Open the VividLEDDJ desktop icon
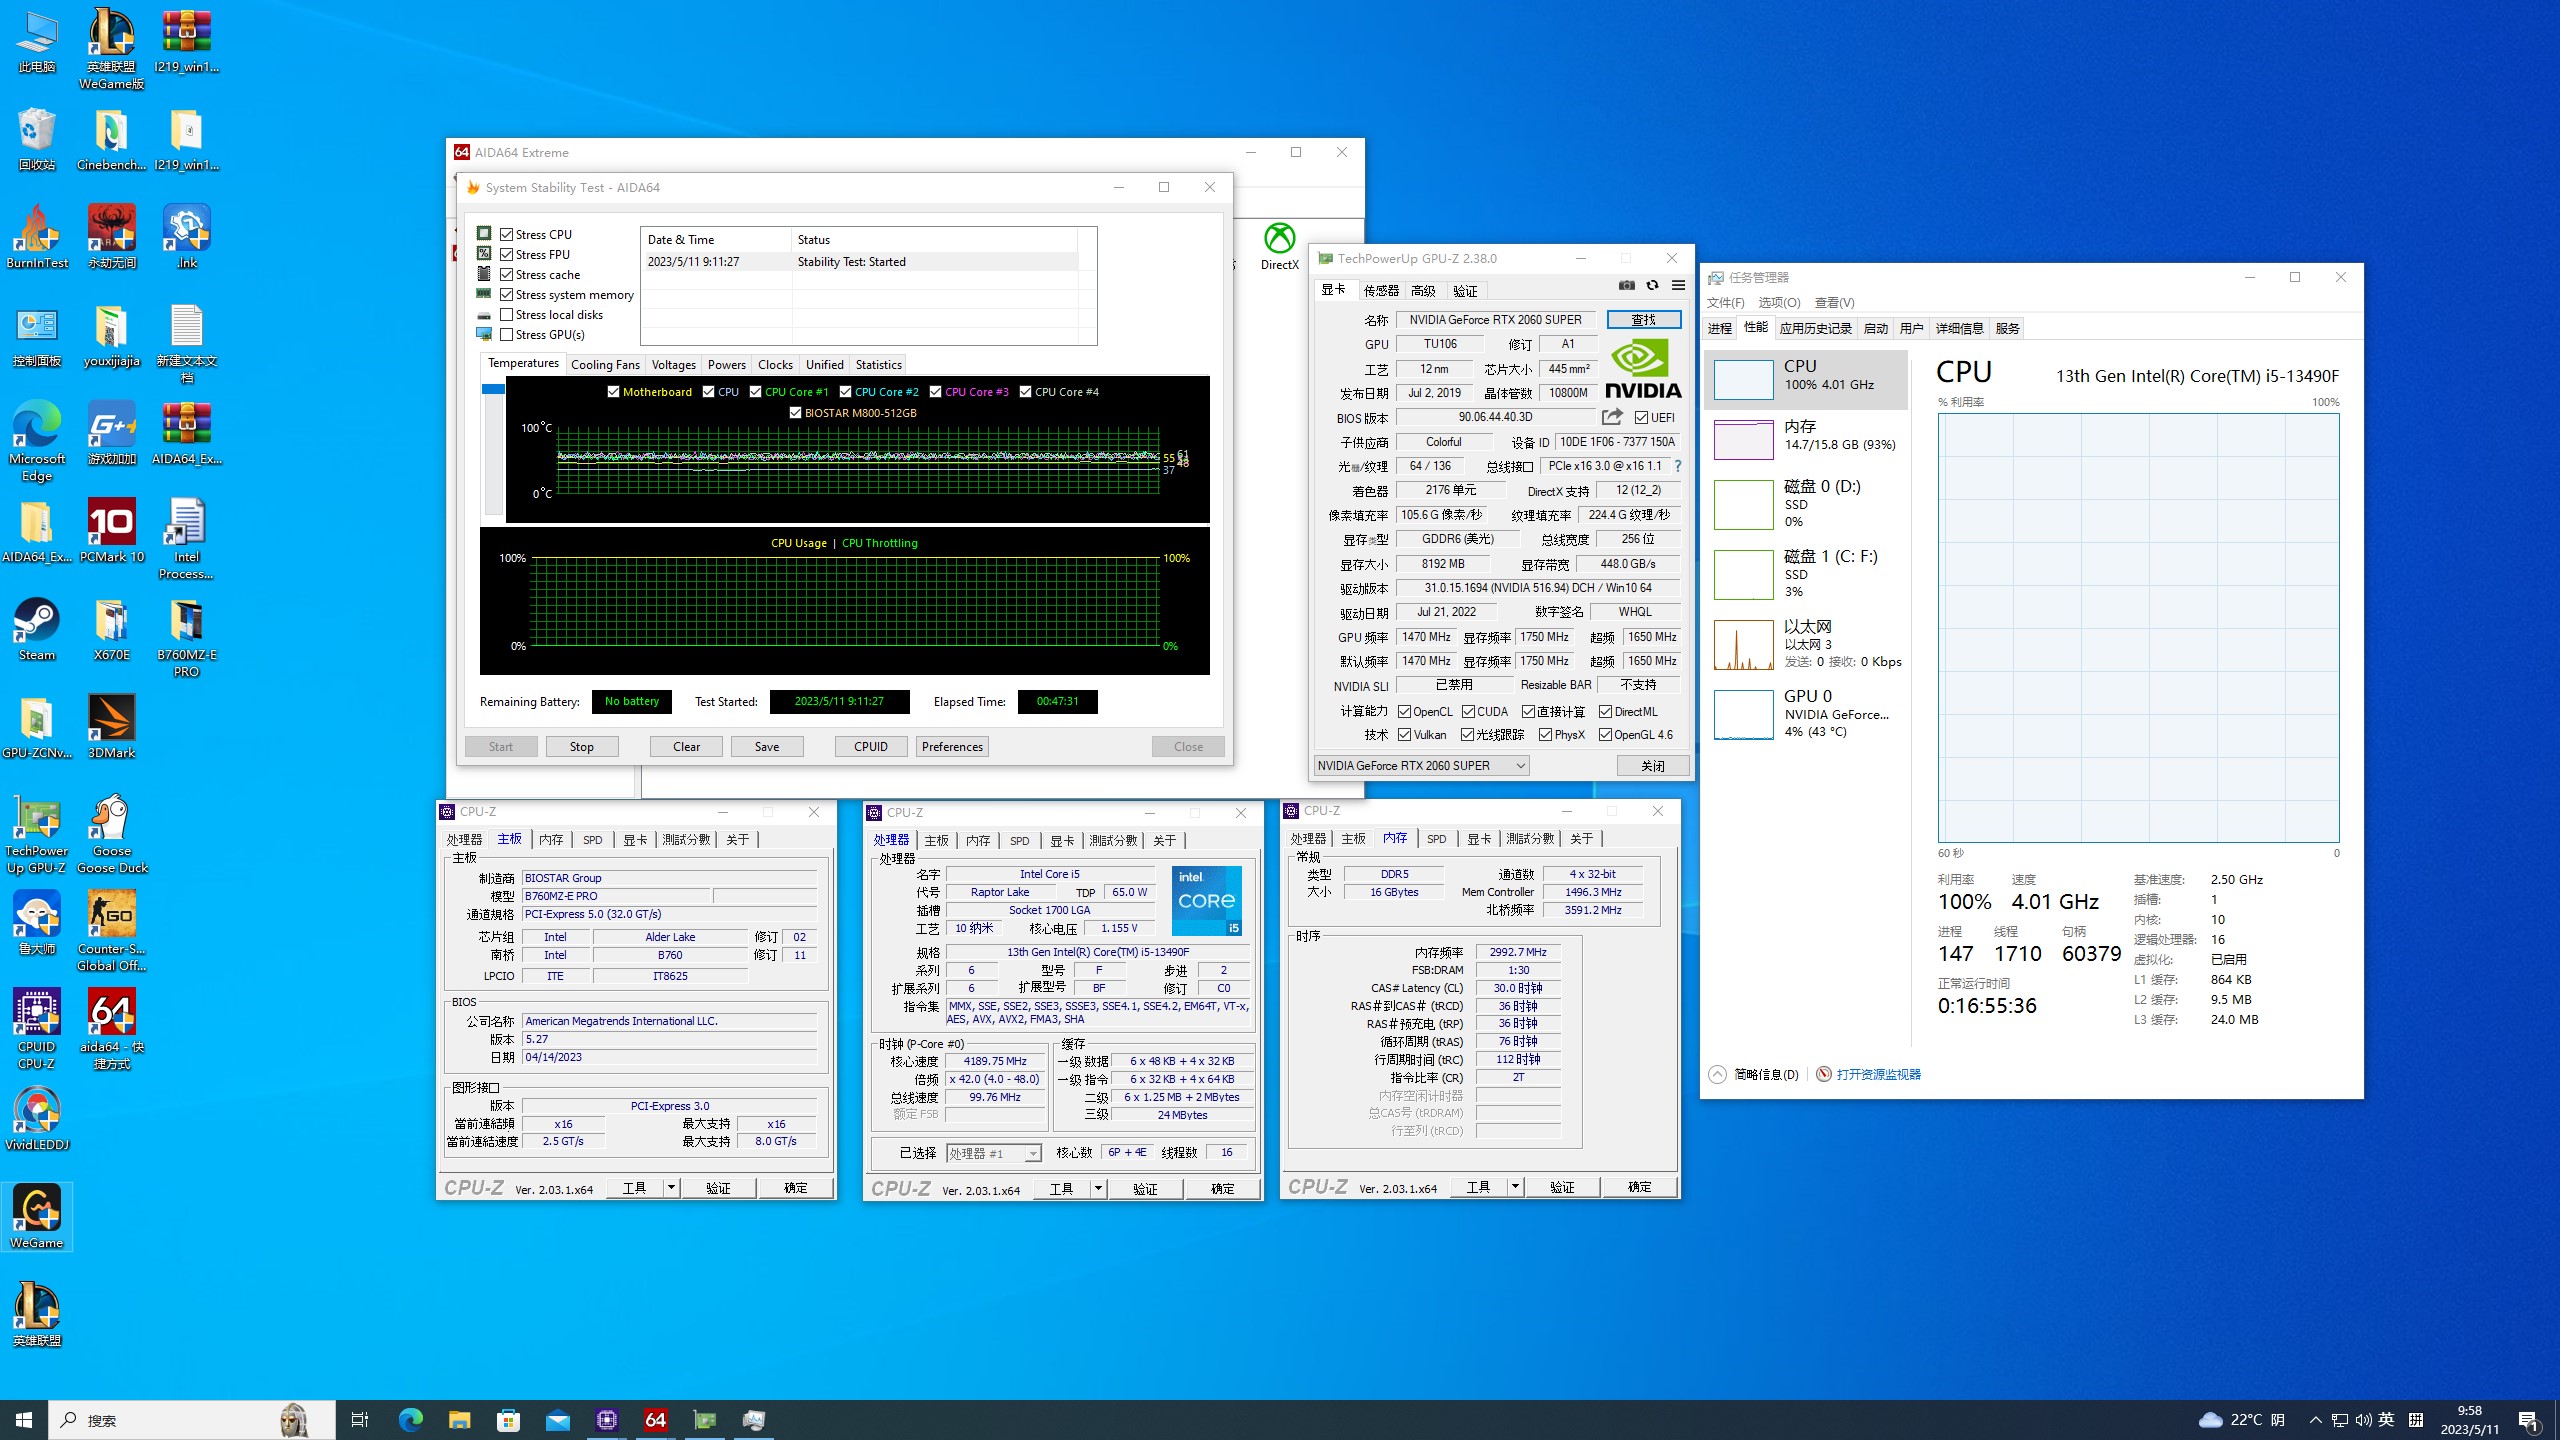This screenshot has width=2560, height=1440. coord(37,1119)
